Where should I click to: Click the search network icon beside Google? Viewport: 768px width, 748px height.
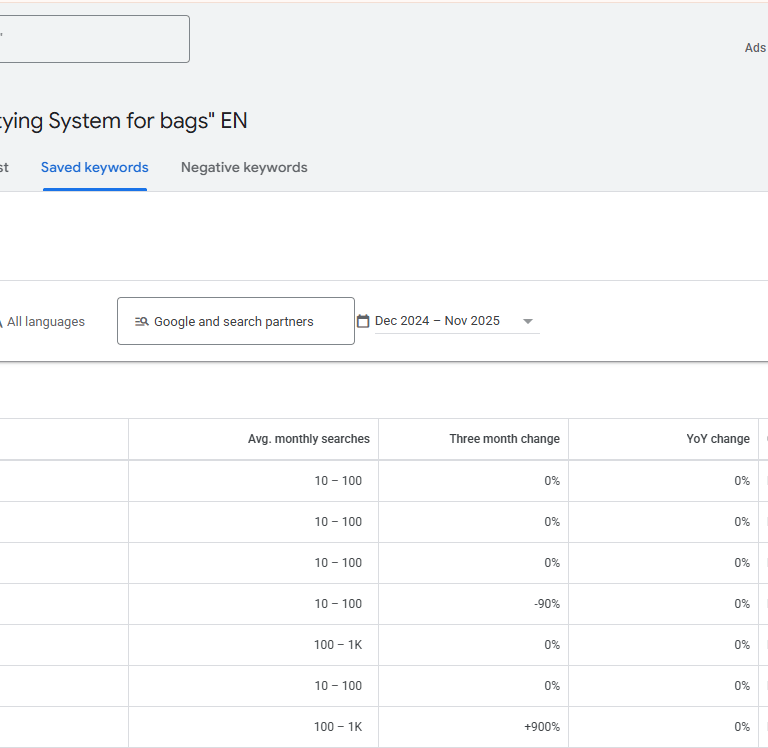(141, 322)
